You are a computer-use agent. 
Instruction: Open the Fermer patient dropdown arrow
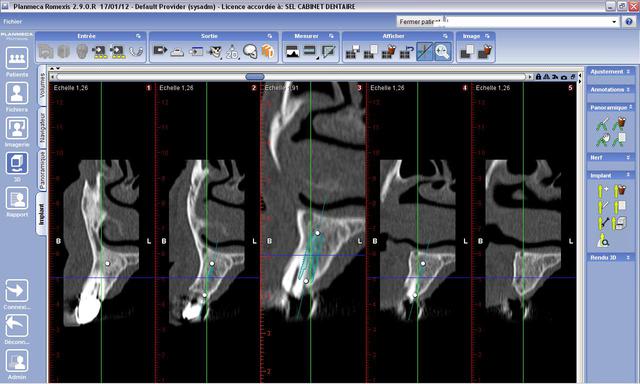coord(614,22)
